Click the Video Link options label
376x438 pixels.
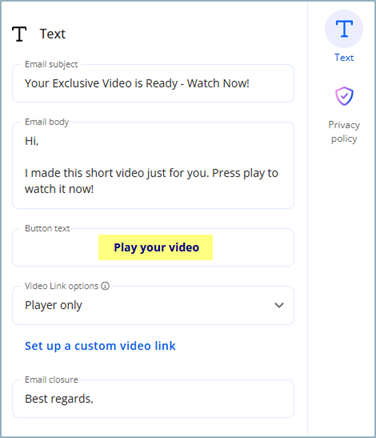[62, 286]
